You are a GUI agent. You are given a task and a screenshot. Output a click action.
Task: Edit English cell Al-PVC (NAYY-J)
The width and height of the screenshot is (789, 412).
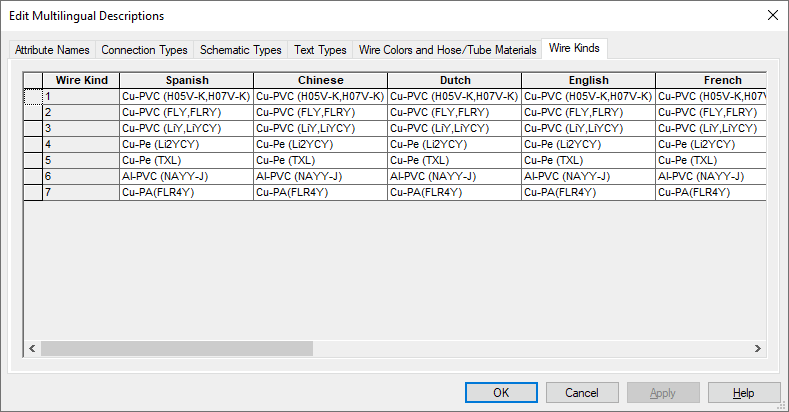pos(589,177)
